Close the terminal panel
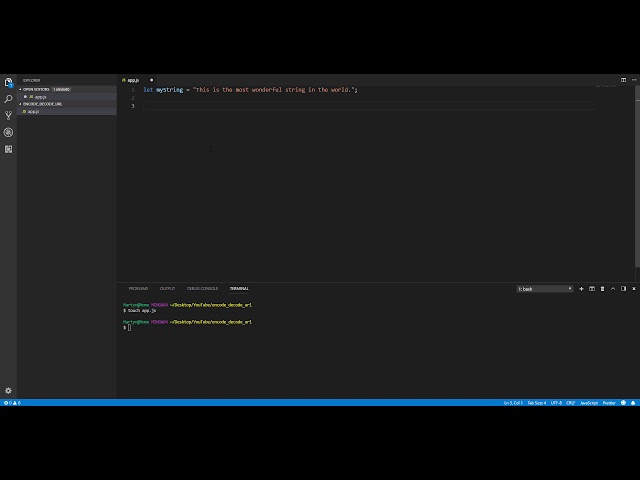The height and width of the screenshot is (480, 640). click(634, 289)
